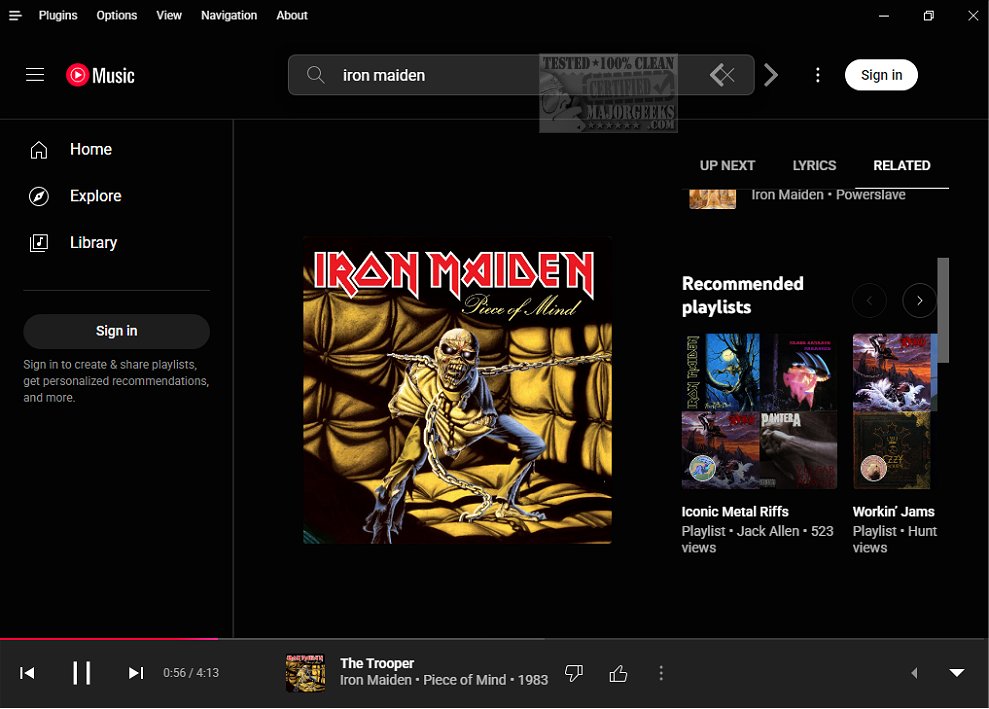Image resolution: width=989 pixels, height=709 pixels.
Task: Click the Explore label in sidebar
Action: pyautogui.click(x=96, y=196)
